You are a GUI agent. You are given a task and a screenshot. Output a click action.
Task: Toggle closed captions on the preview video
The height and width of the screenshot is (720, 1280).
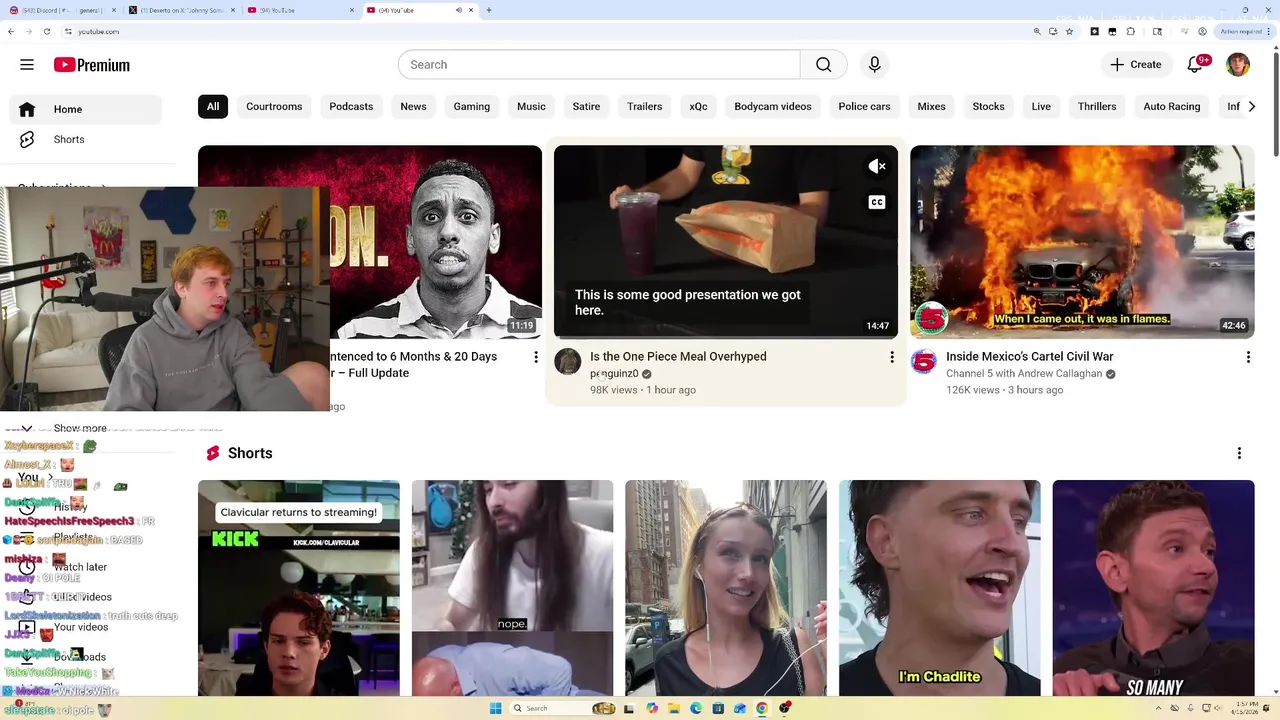[877, 202]
